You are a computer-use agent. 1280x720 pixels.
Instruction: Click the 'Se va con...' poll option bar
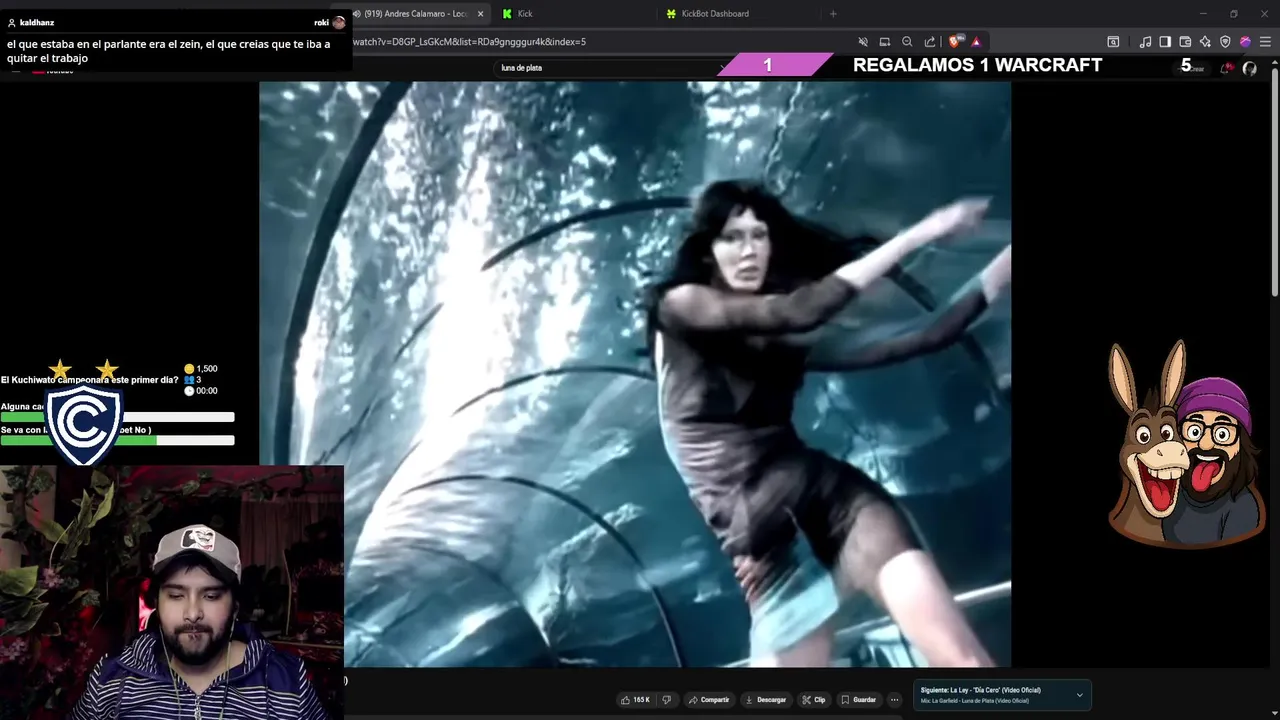coord(117,440)
